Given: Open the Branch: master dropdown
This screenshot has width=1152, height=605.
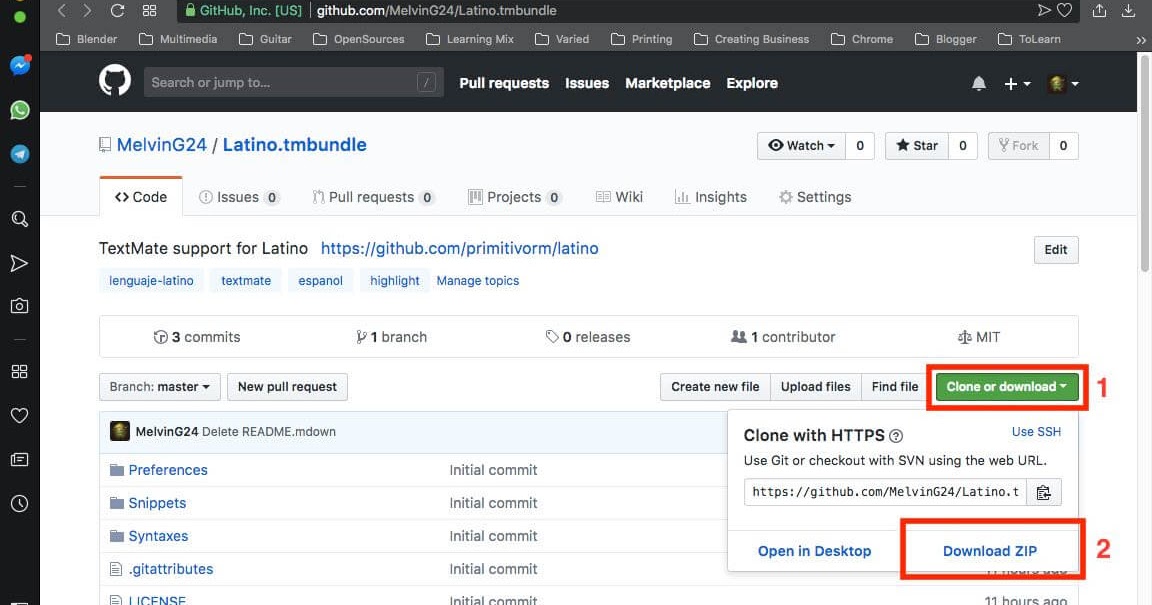Looking at the screenshot, I should click(x=159, y=387).
